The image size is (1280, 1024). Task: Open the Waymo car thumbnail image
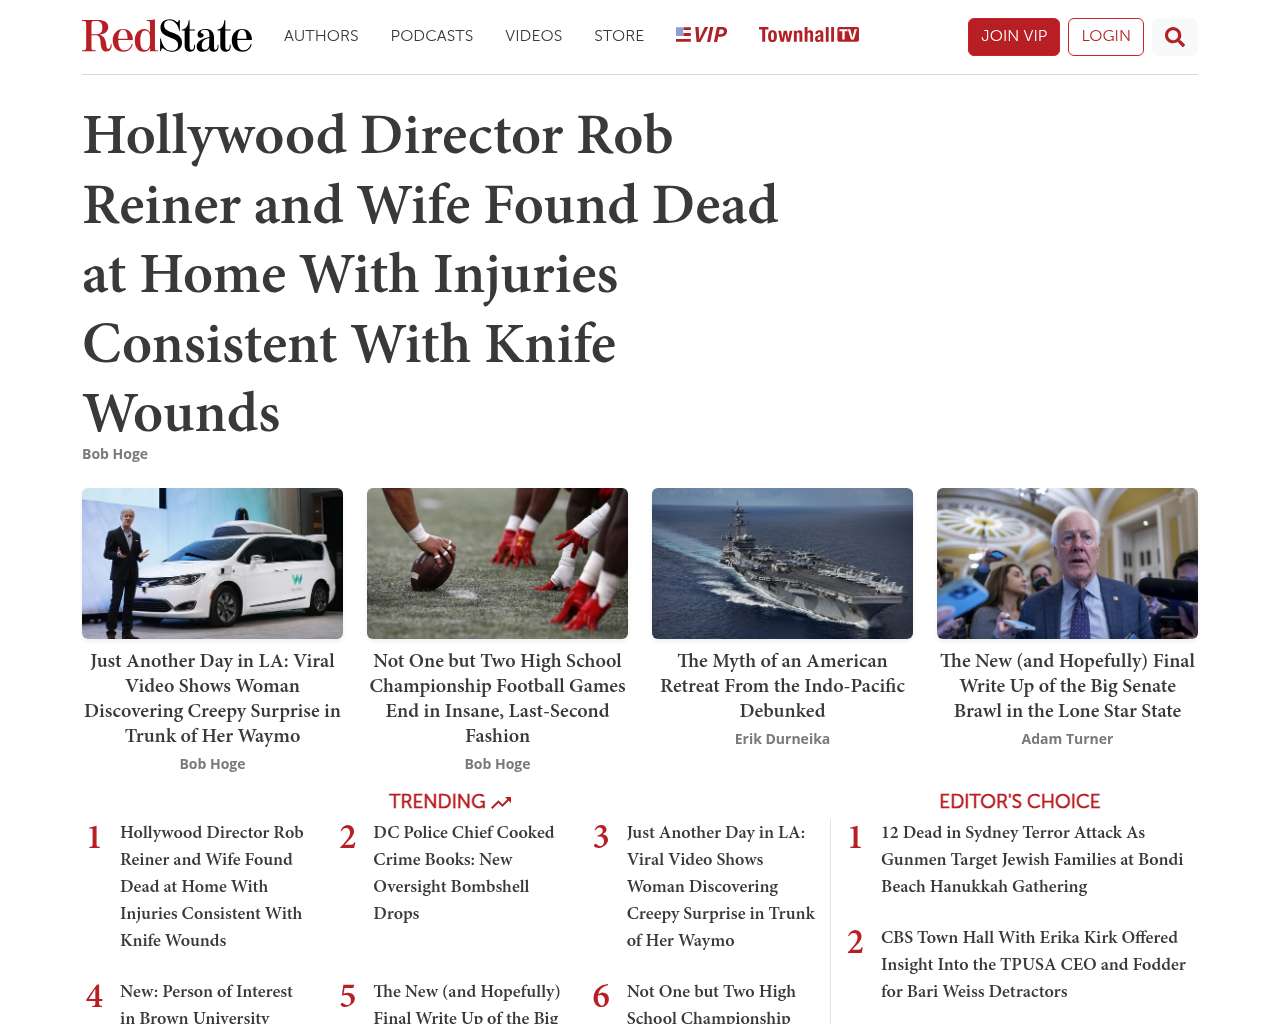click(x=212, y=563)
